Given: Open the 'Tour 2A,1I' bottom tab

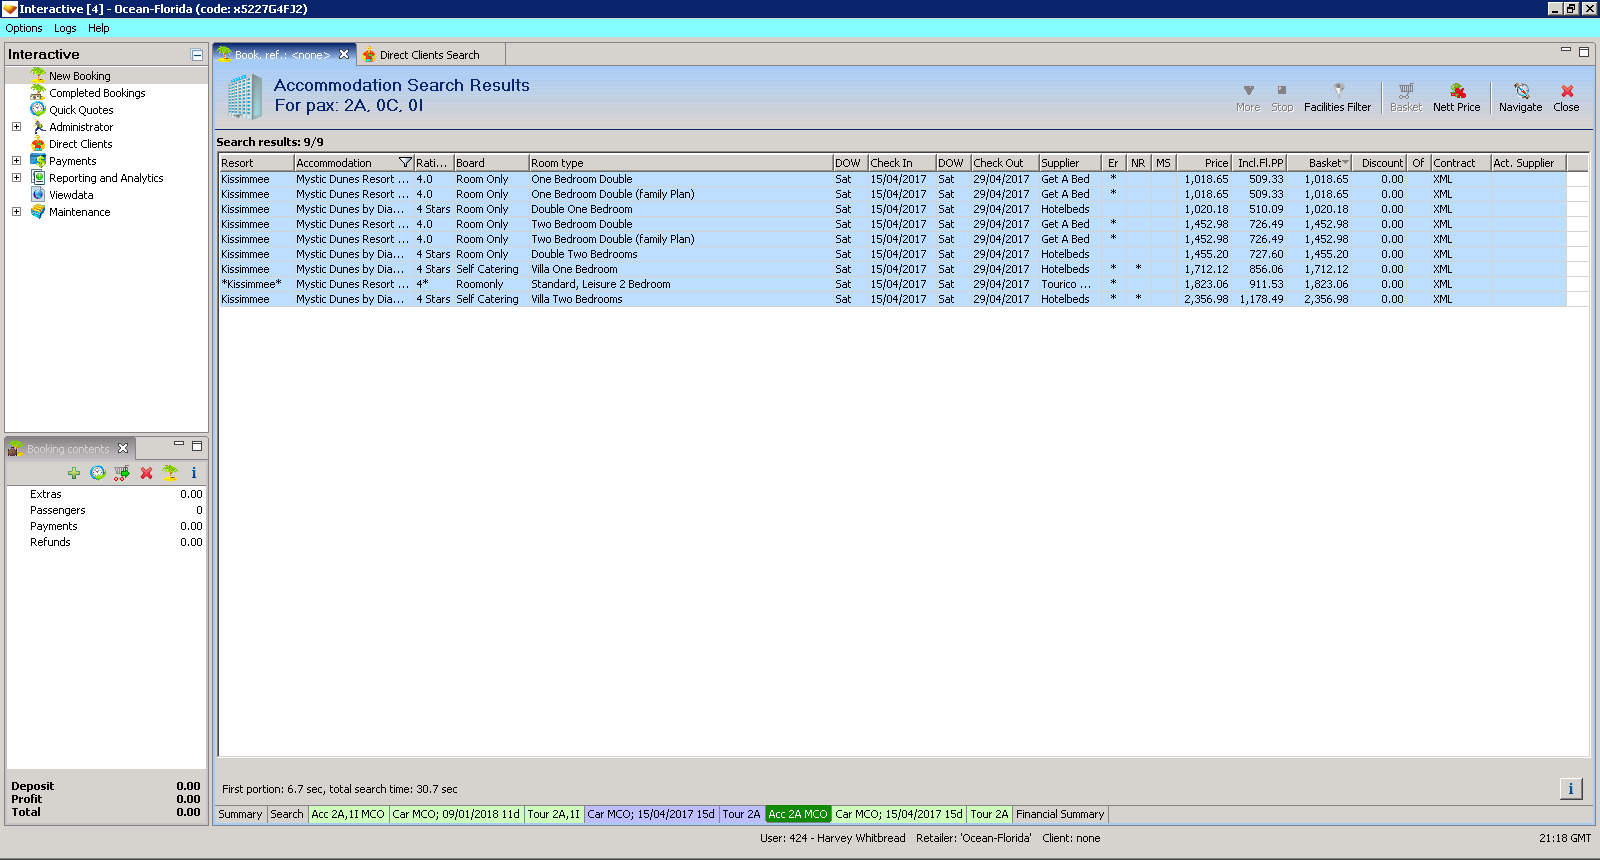Looking at the screenshot, I should [x=554, y=814].
